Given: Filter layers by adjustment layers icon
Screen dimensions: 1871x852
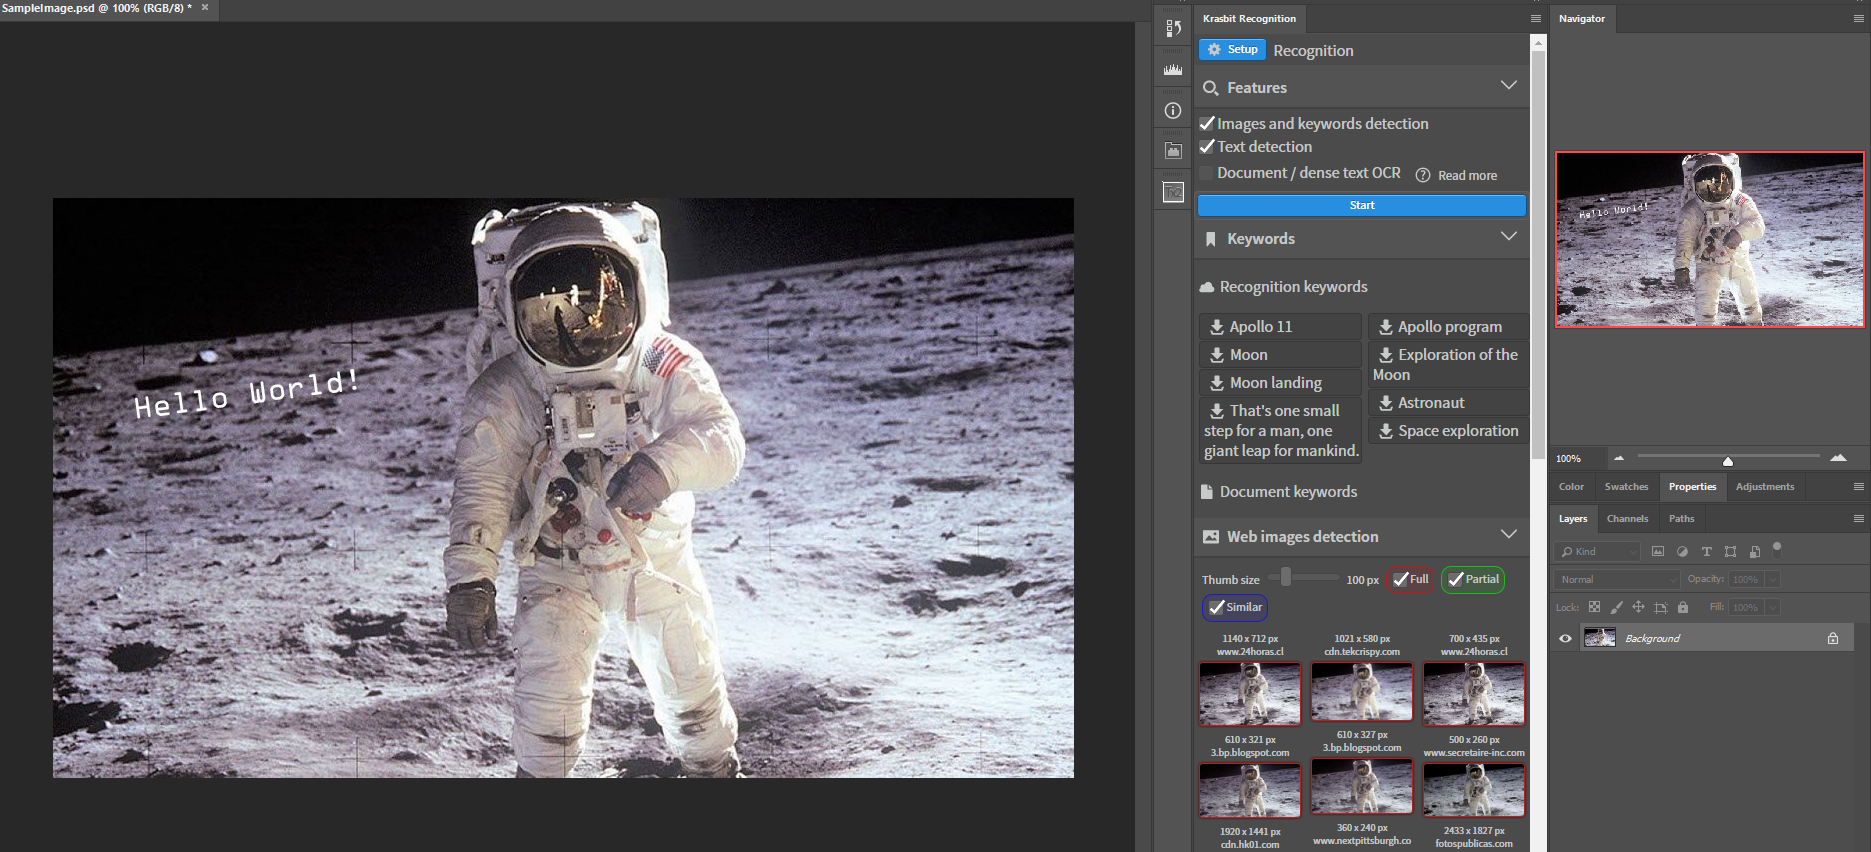Looking at the screenshot, I should click(1682, 552).
